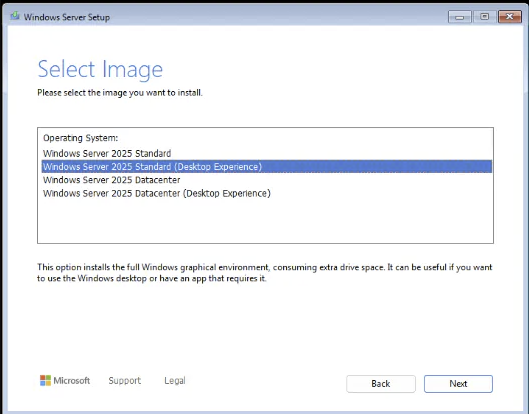
Task: Open the Legal link
Action: point(175,381)
